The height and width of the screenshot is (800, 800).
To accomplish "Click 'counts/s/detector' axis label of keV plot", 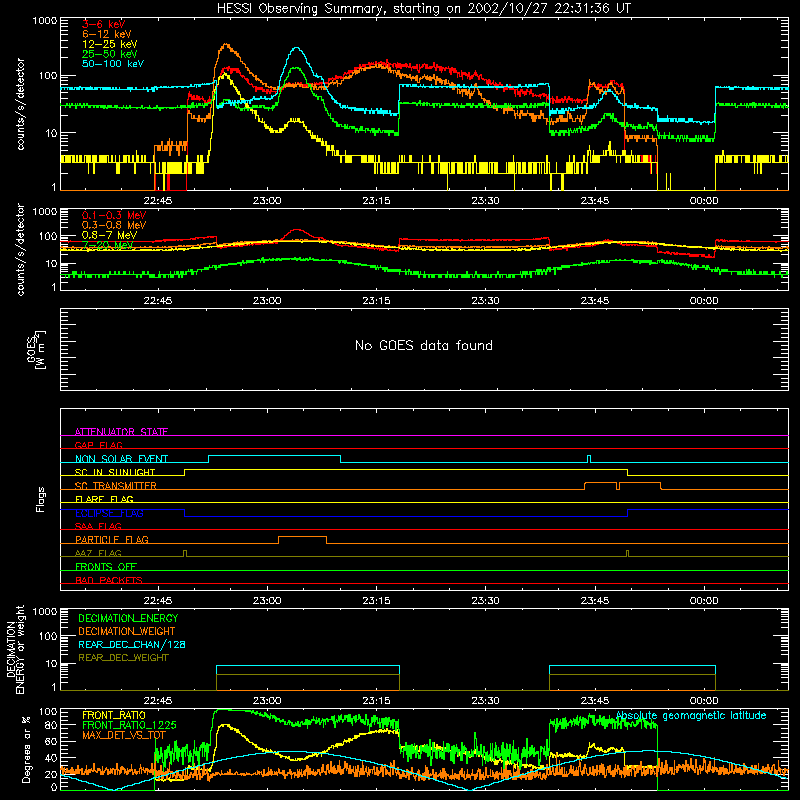I will [20, 104].
